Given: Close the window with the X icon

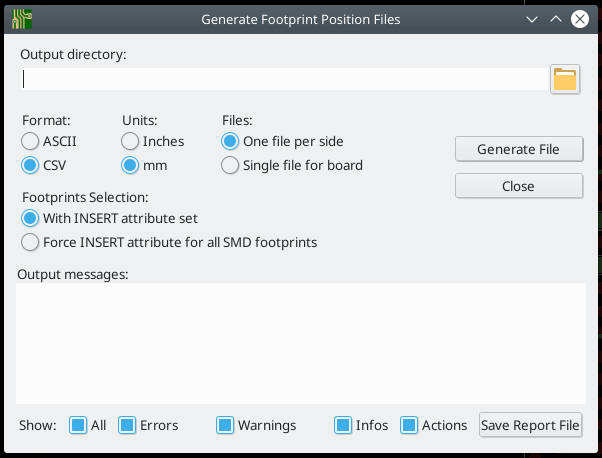Looking at the screenshot, I should (579, 19).
